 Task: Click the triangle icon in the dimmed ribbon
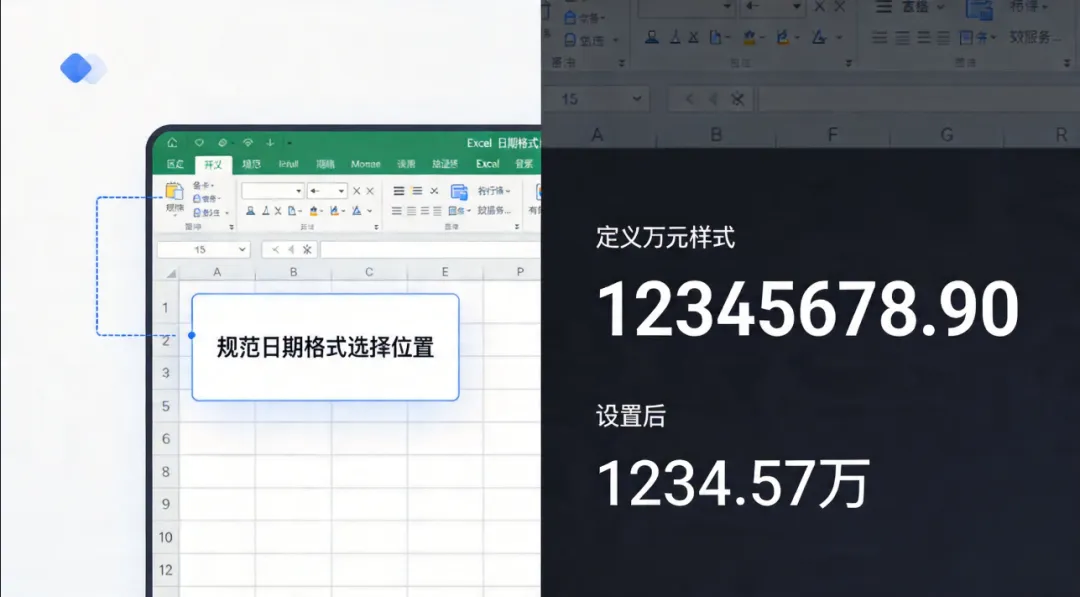[818, 37]
